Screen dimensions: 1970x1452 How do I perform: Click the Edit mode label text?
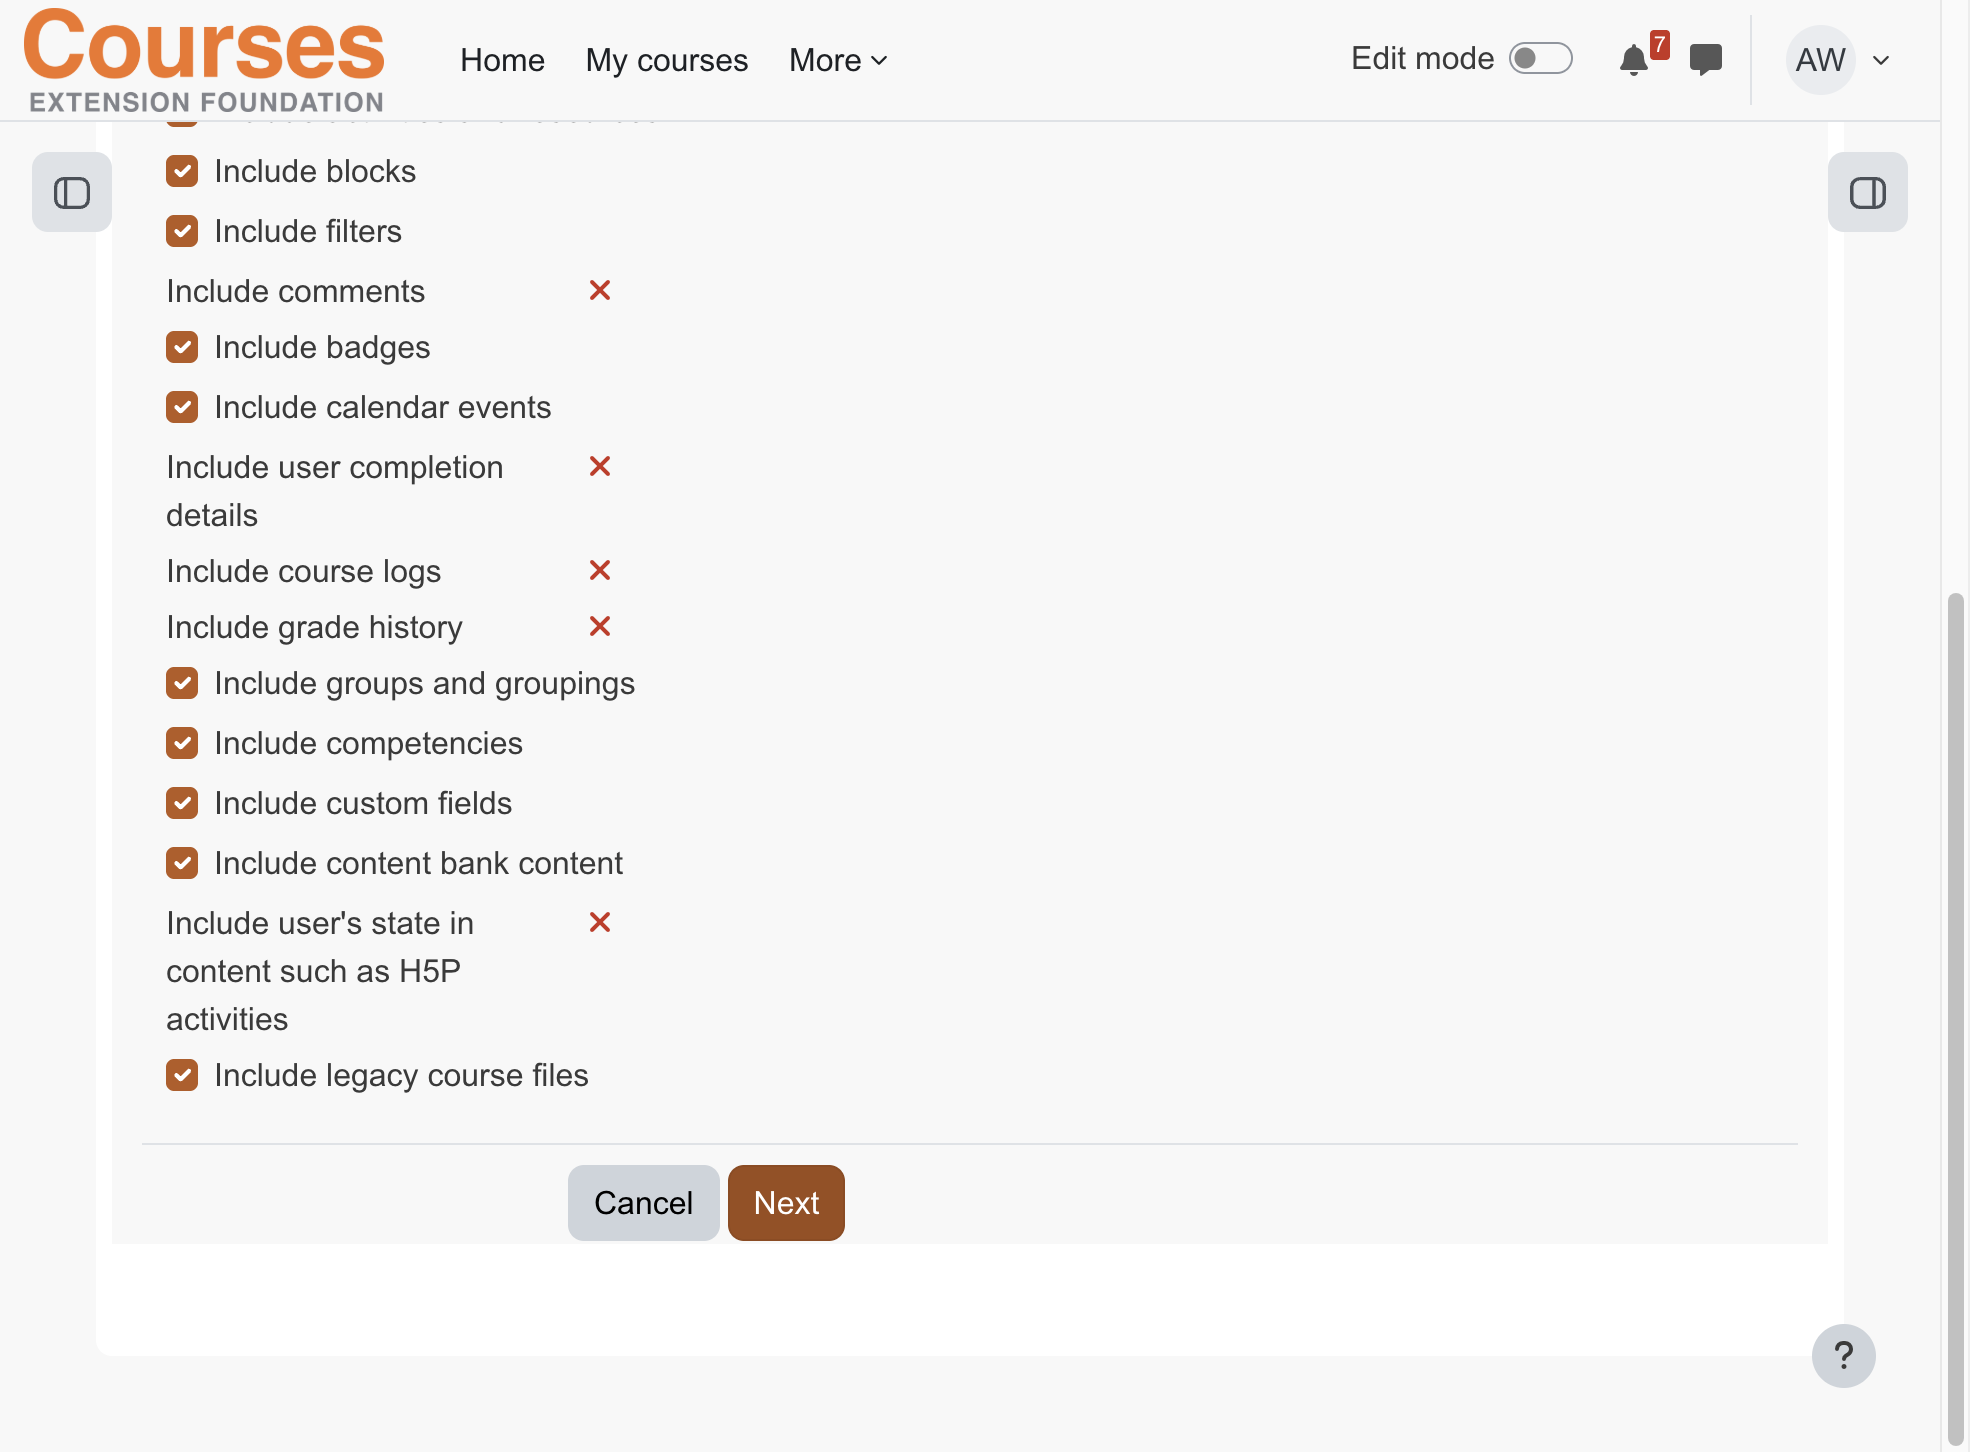click(1422, 58)
